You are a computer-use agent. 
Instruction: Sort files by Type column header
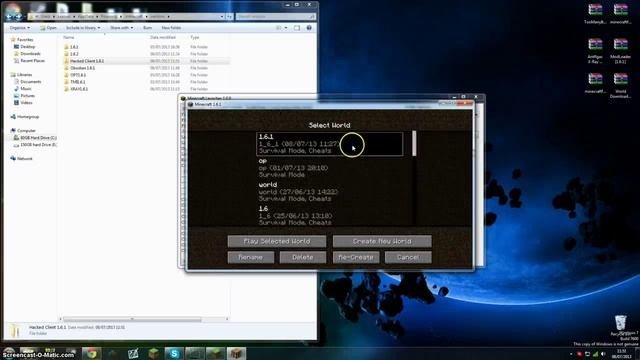pos(195,37)
